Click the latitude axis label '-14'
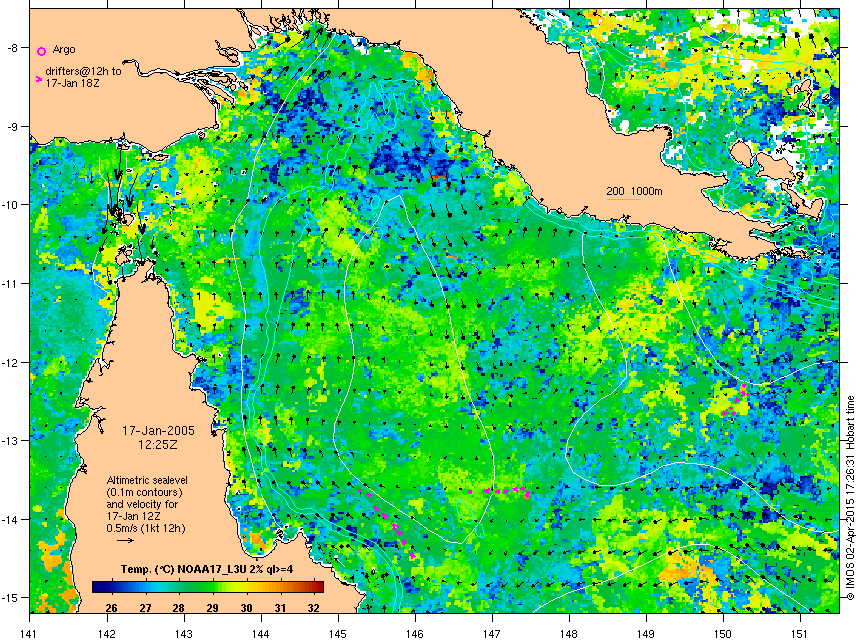This screenshot has height=640, width=860. point(11,519)
